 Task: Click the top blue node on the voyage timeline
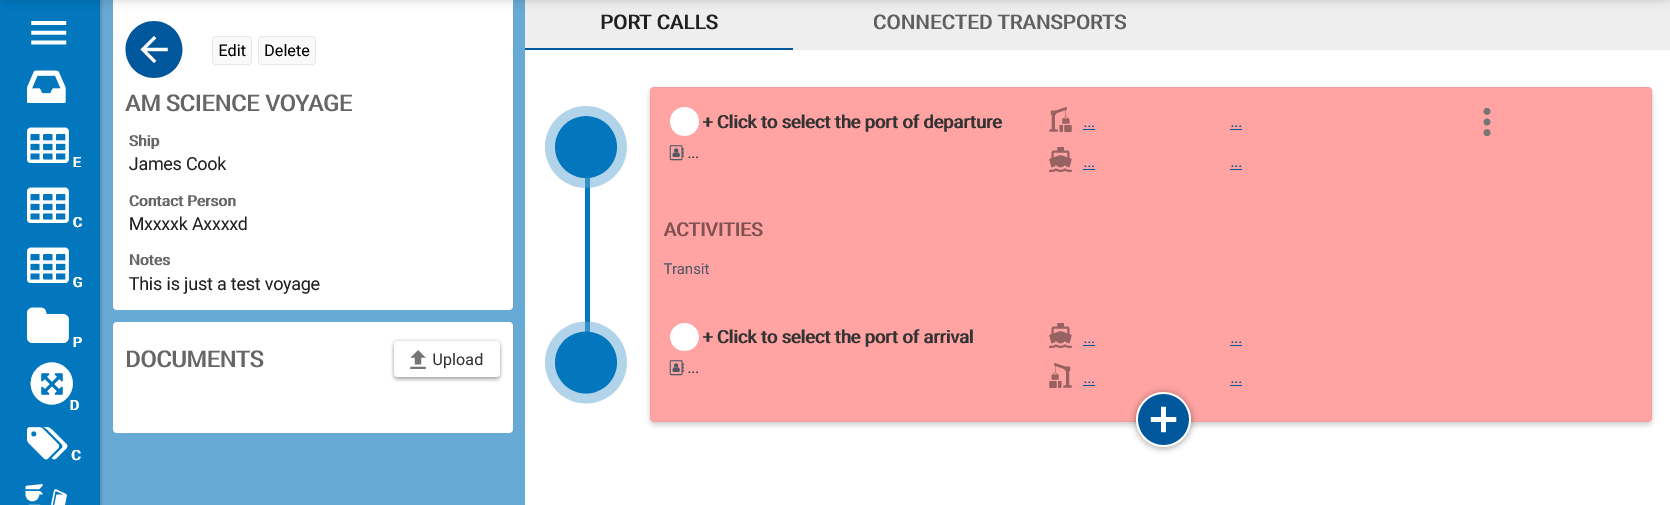coord(586,147)
